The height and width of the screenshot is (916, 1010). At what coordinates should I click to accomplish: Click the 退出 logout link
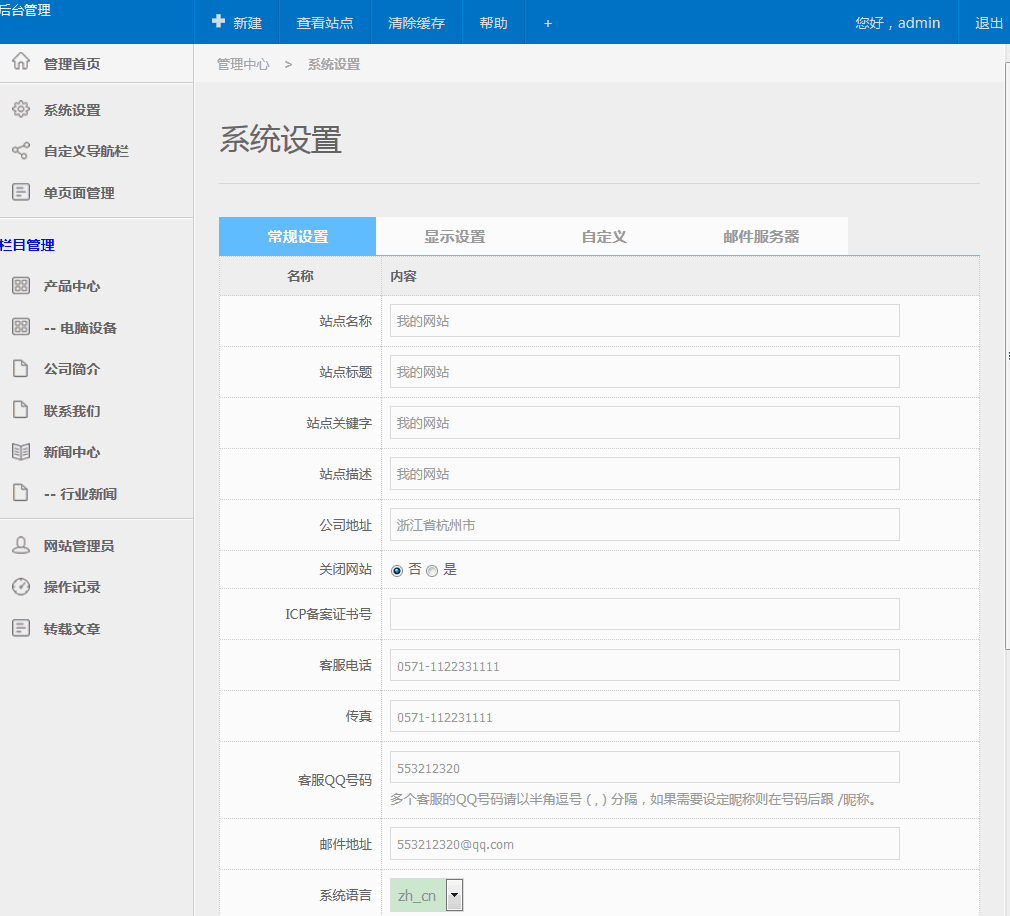click(988, 23)
